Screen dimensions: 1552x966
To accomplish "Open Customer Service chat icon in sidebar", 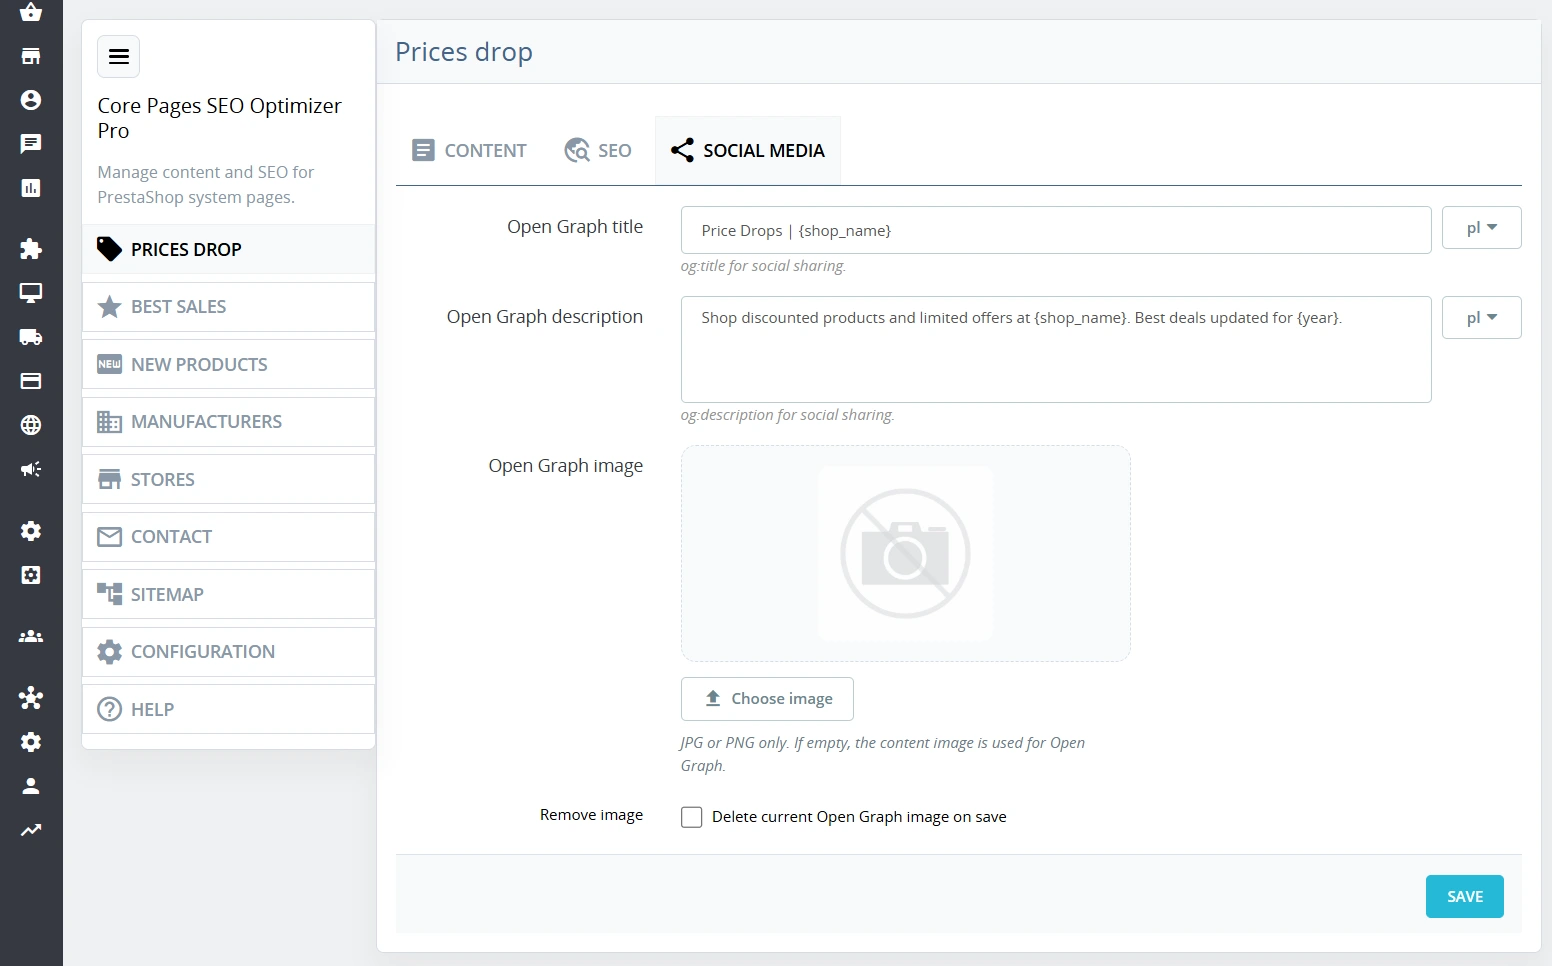I will 31,144.
